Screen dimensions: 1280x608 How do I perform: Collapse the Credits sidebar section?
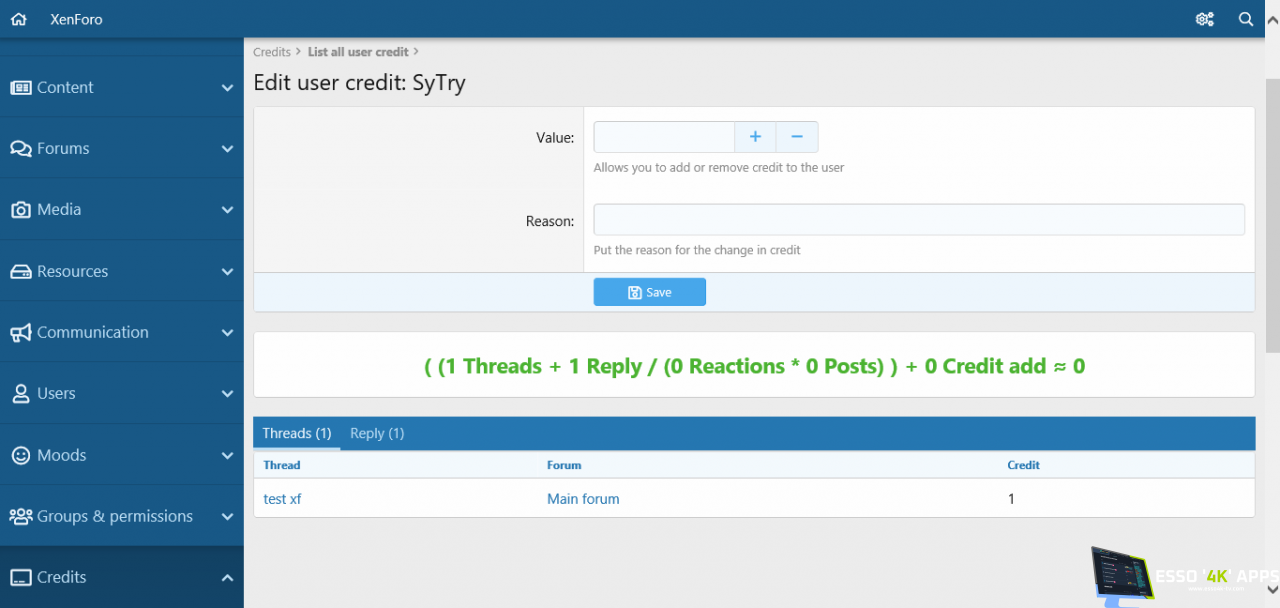[227, 578]
